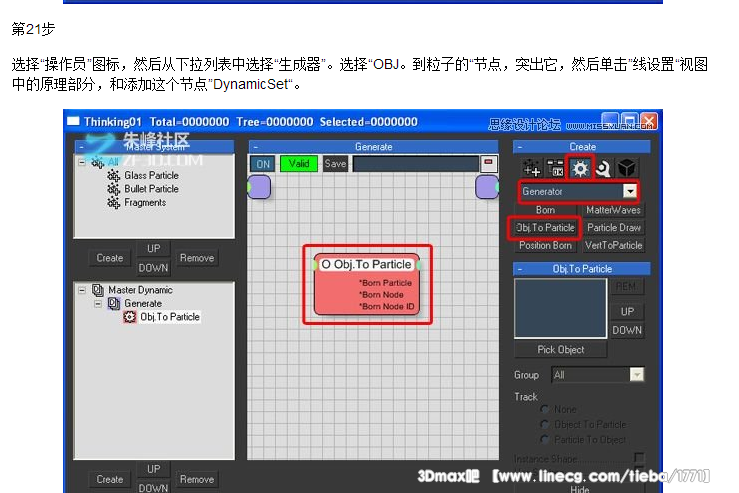Open the Generator dropdown list

630,191
